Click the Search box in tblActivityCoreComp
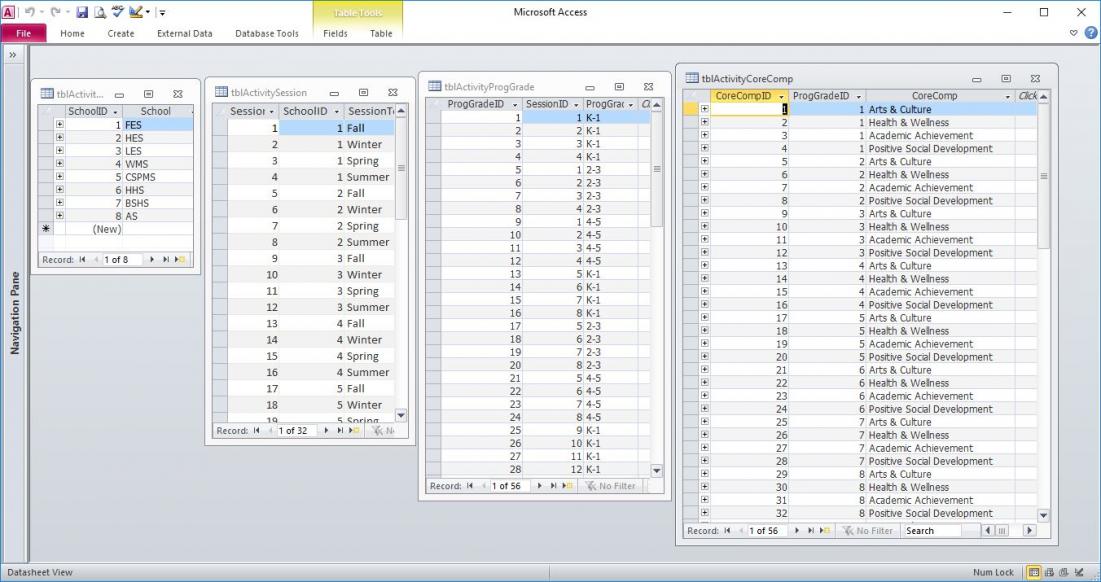This screenshot has height=582, width=1101. click(x=931, y=531)
